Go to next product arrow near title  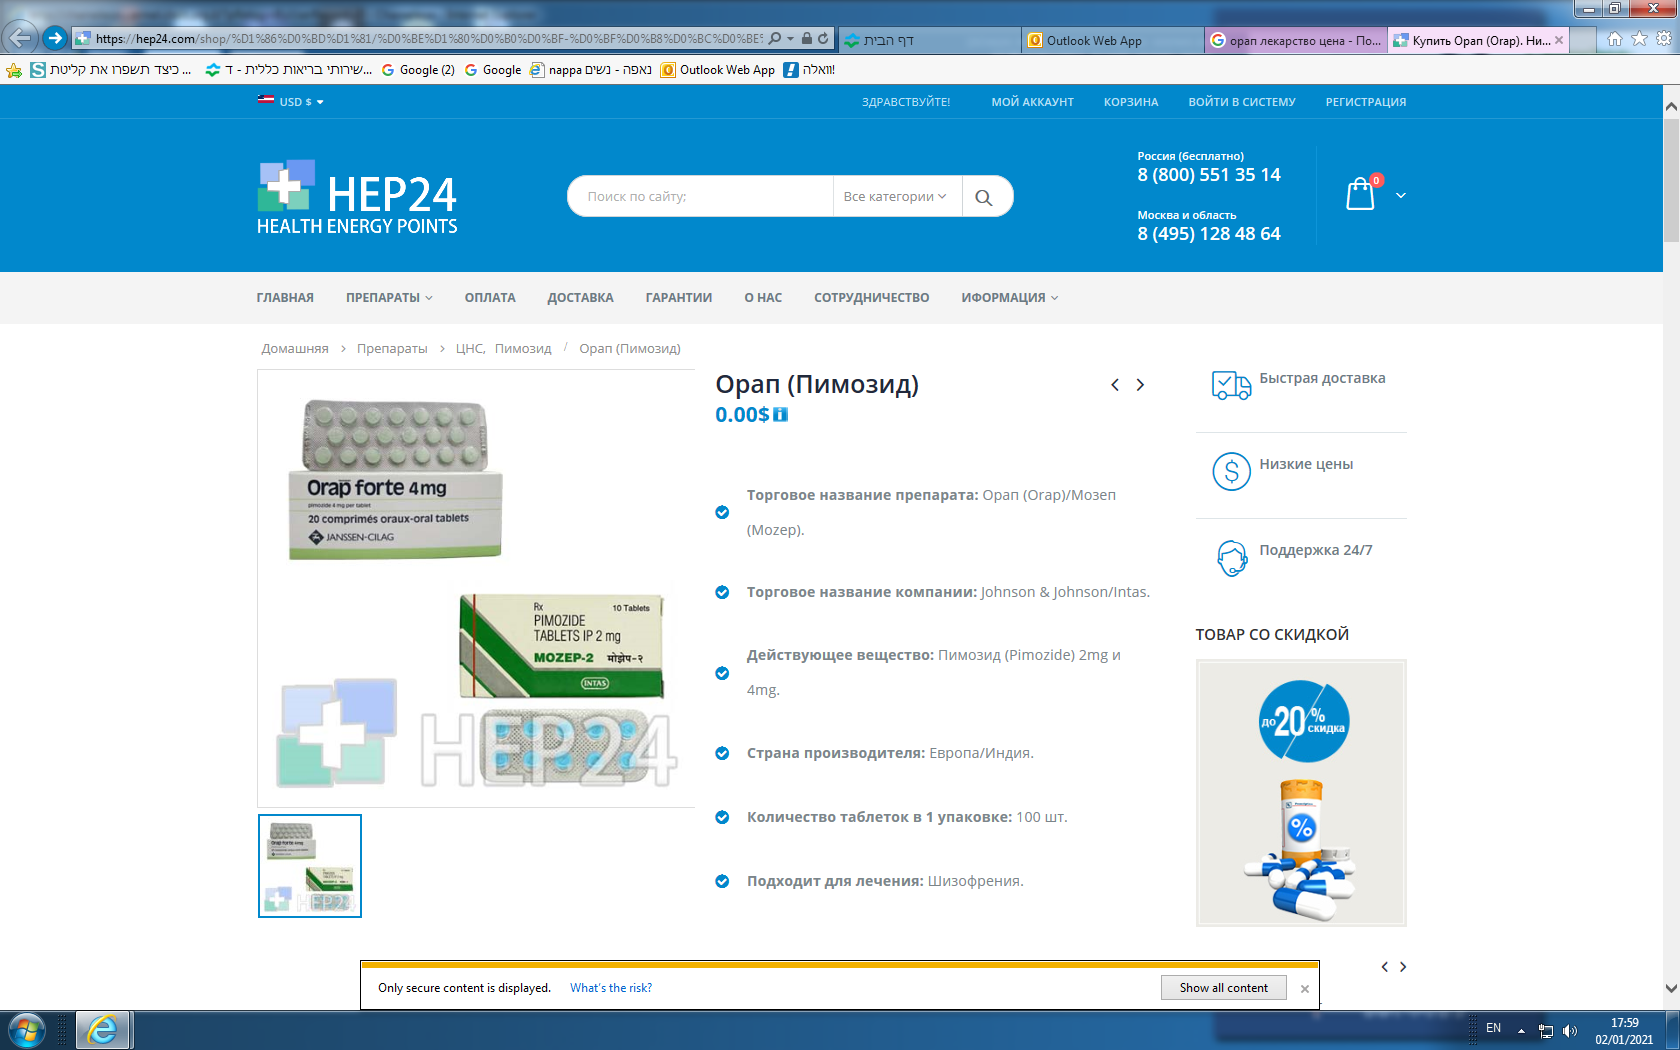[1140, 385]
